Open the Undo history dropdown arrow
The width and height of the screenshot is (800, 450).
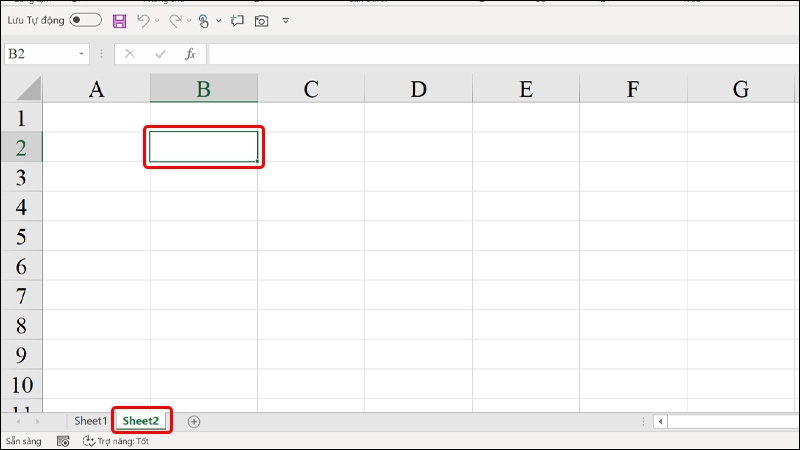point(157,21)
